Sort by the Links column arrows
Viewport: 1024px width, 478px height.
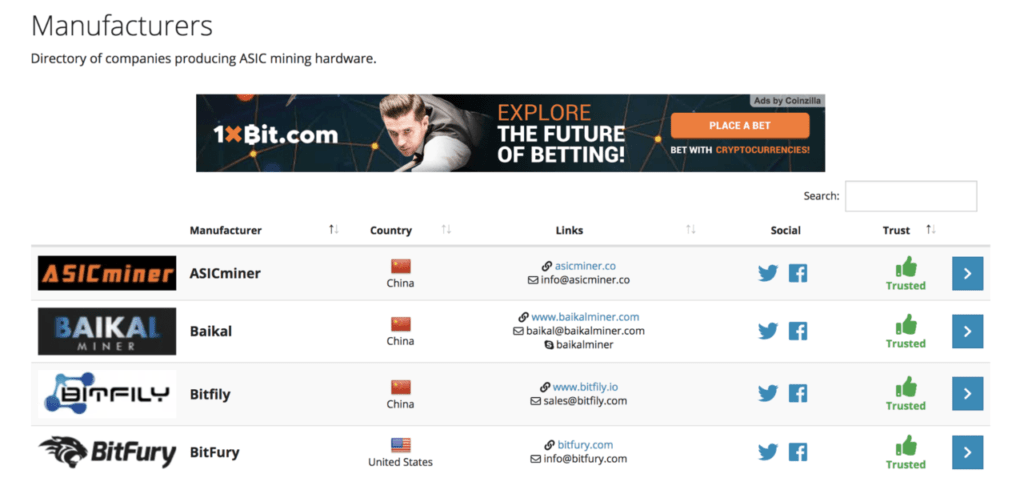pos(690,230)
